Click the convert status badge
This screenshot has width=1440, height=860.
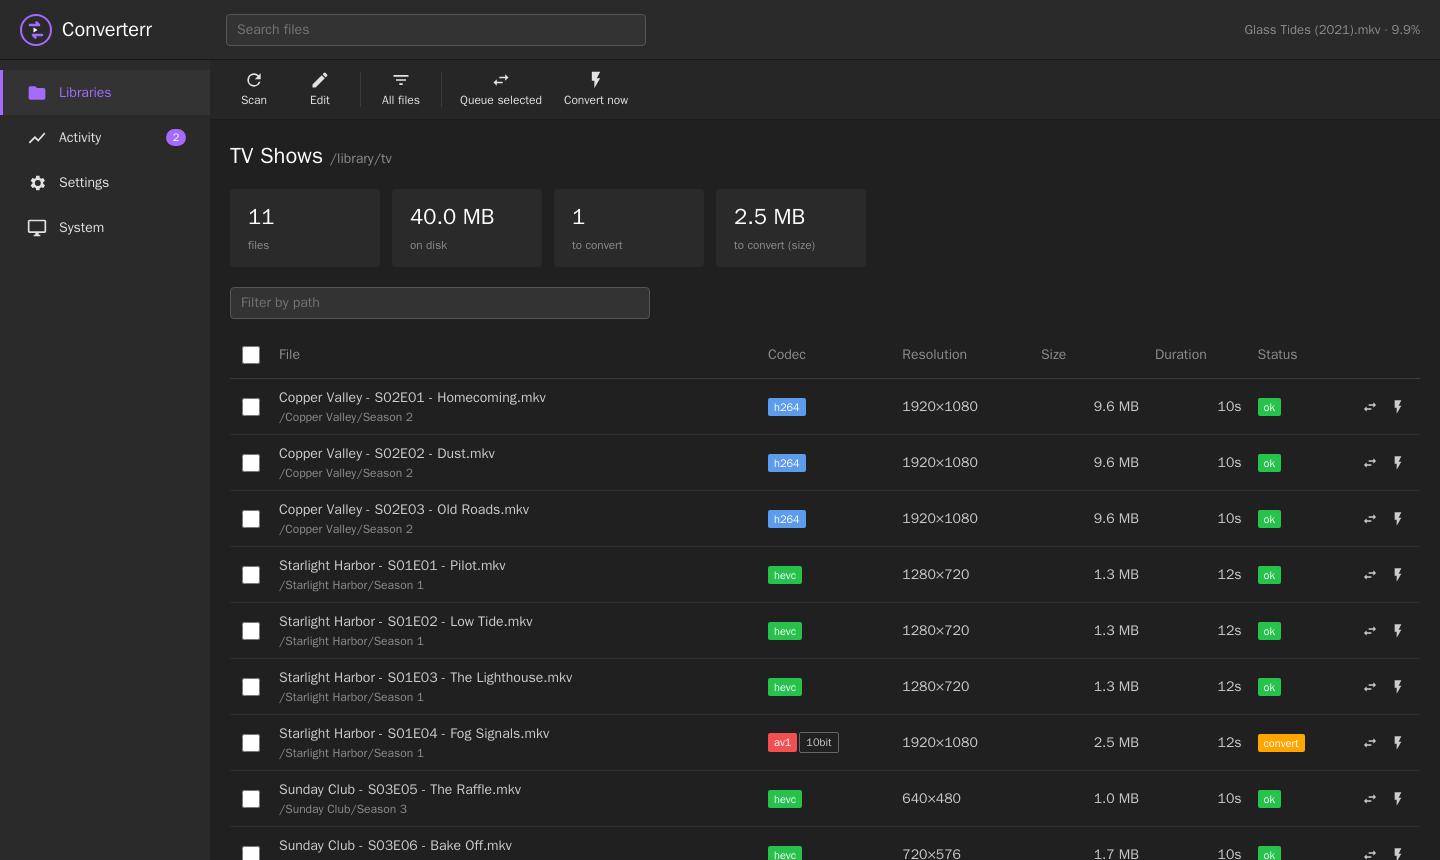pyautogui.click(x=1281, y=743)
